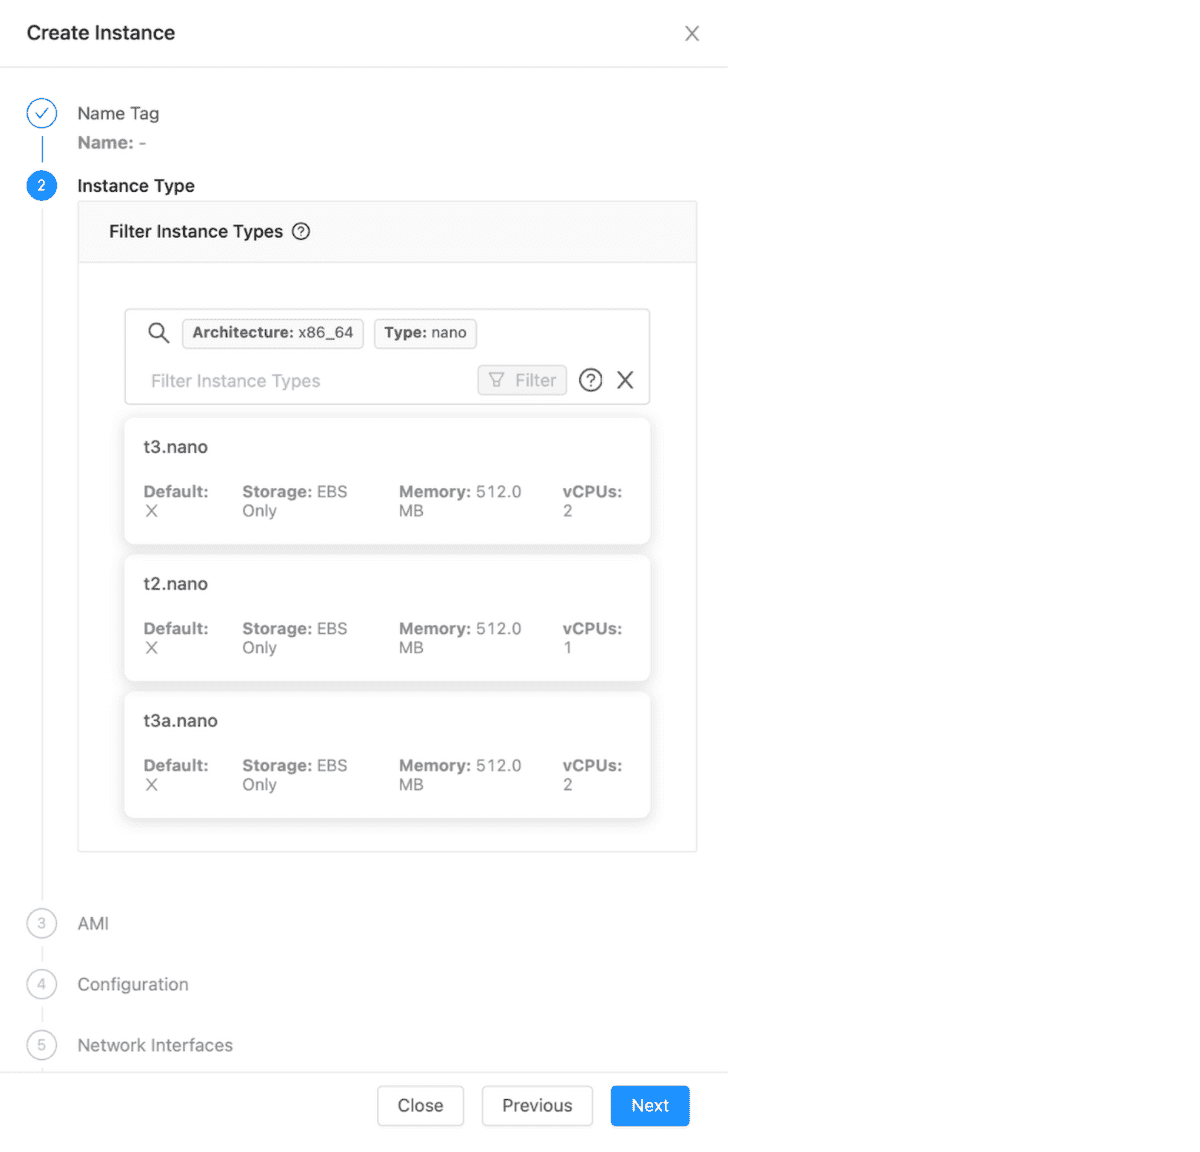The height and width of the screenshot is (1152, 1200).
Task: Open the Filter Instance Types help icon in the header
Action: click(301, 232)
